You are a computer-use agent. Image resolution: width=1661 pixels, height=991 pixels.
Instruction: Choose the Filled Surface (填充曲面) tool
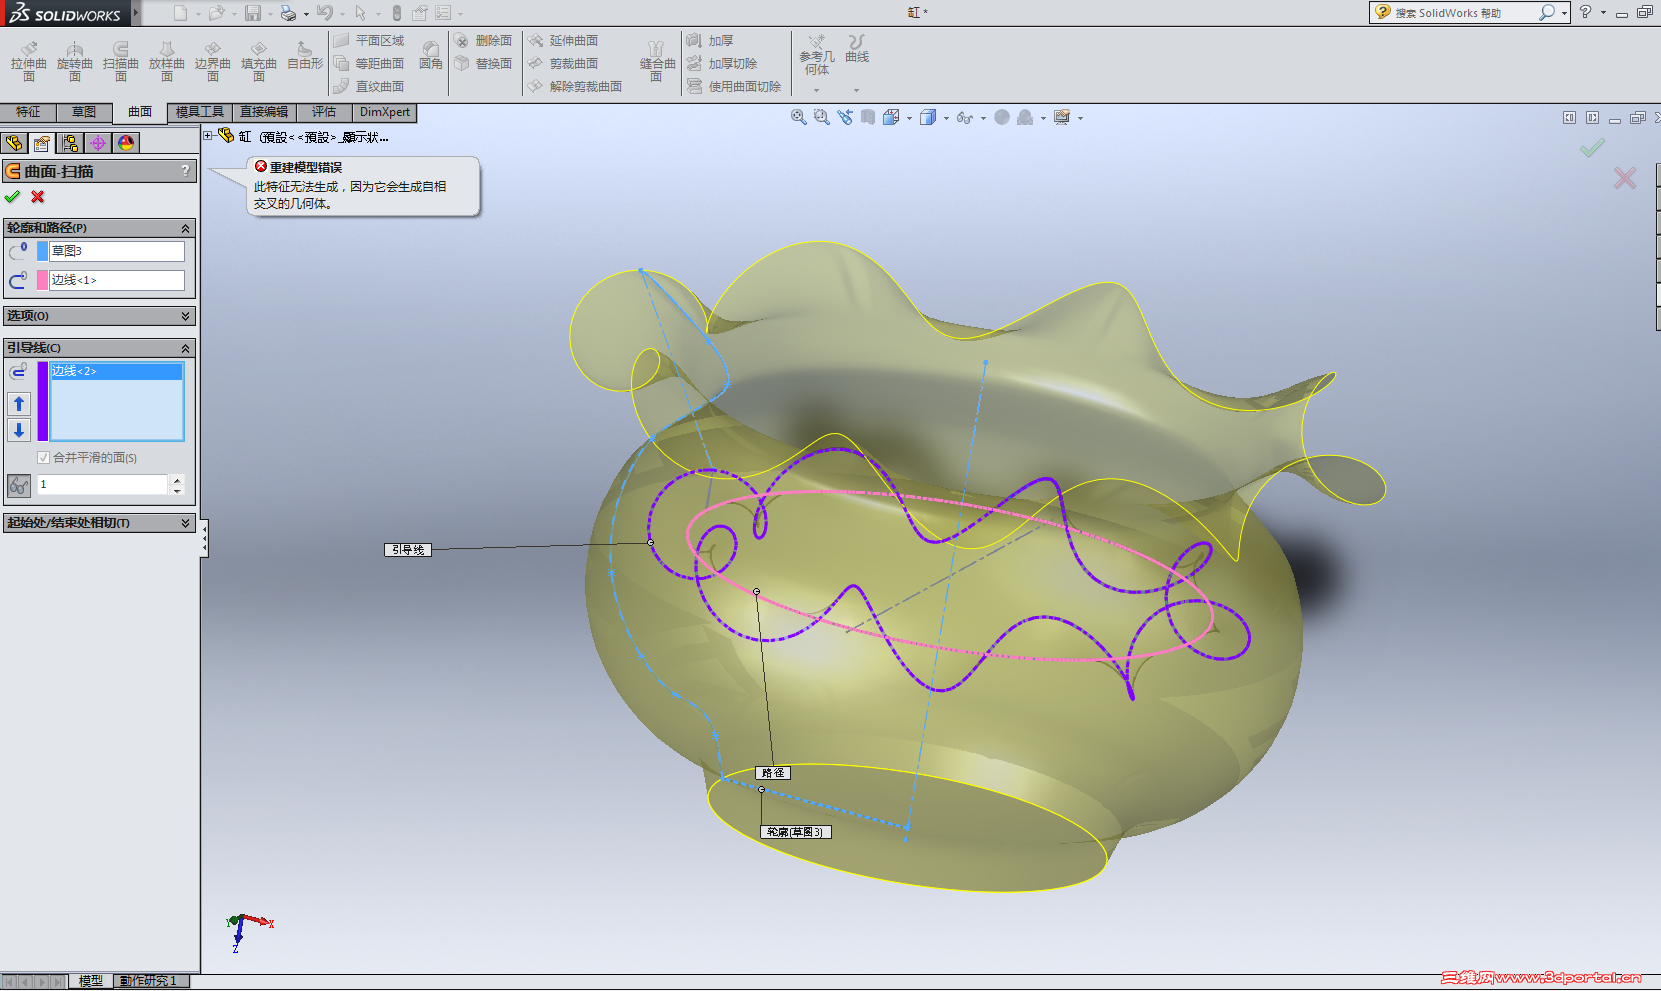pyautogui.click(x=259, y=62)
